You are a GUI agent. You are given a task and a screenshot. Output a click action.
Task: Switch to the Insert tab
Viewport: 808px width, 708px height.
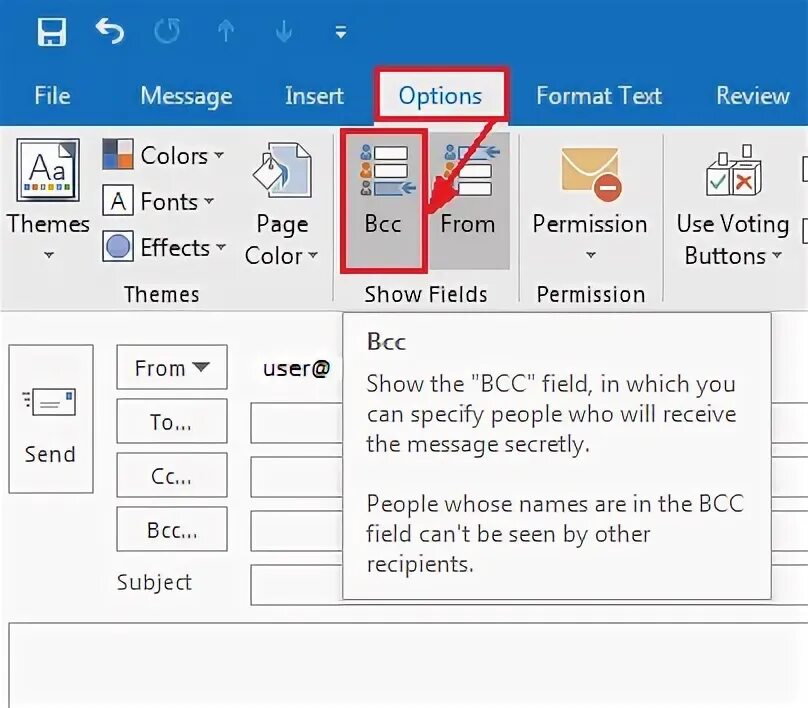pyautogui.click(x=314, y=96)
